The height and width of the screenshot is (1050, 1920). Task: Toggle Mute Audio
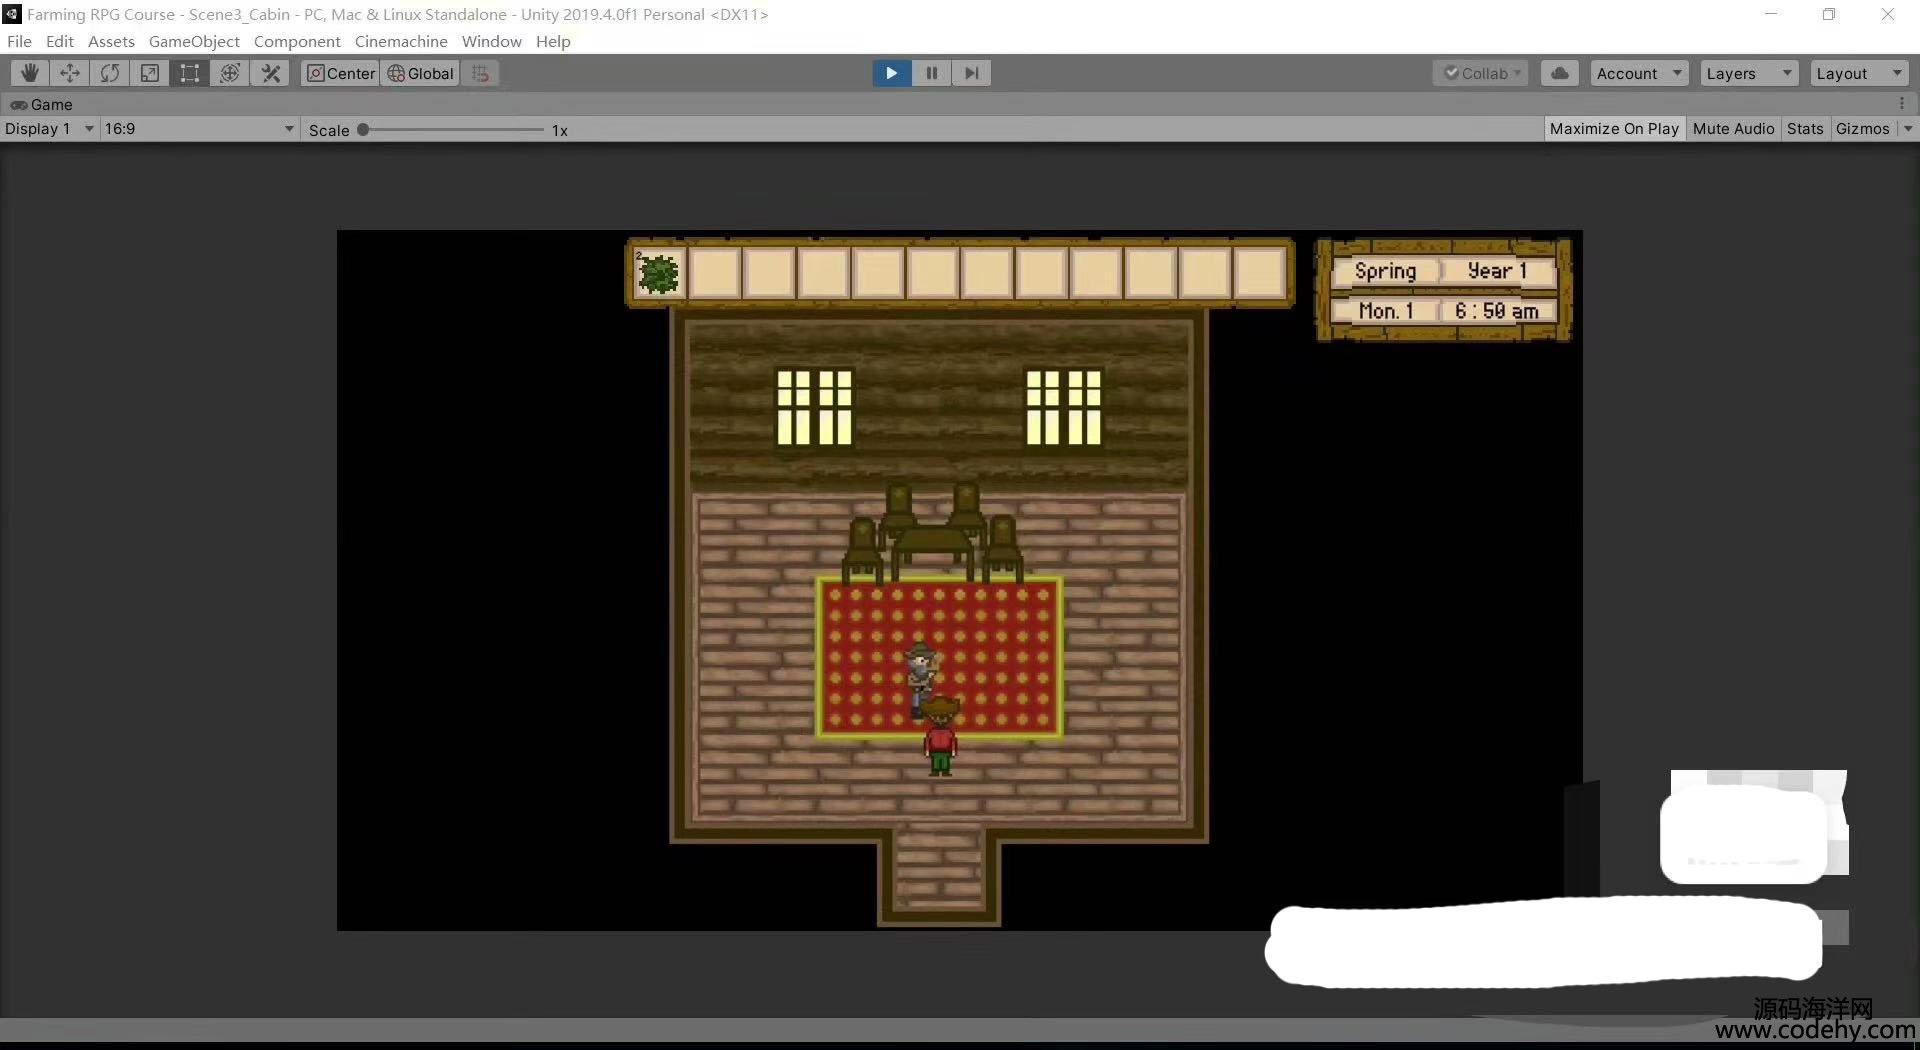pyautogui.click(x=1733, y=129)
